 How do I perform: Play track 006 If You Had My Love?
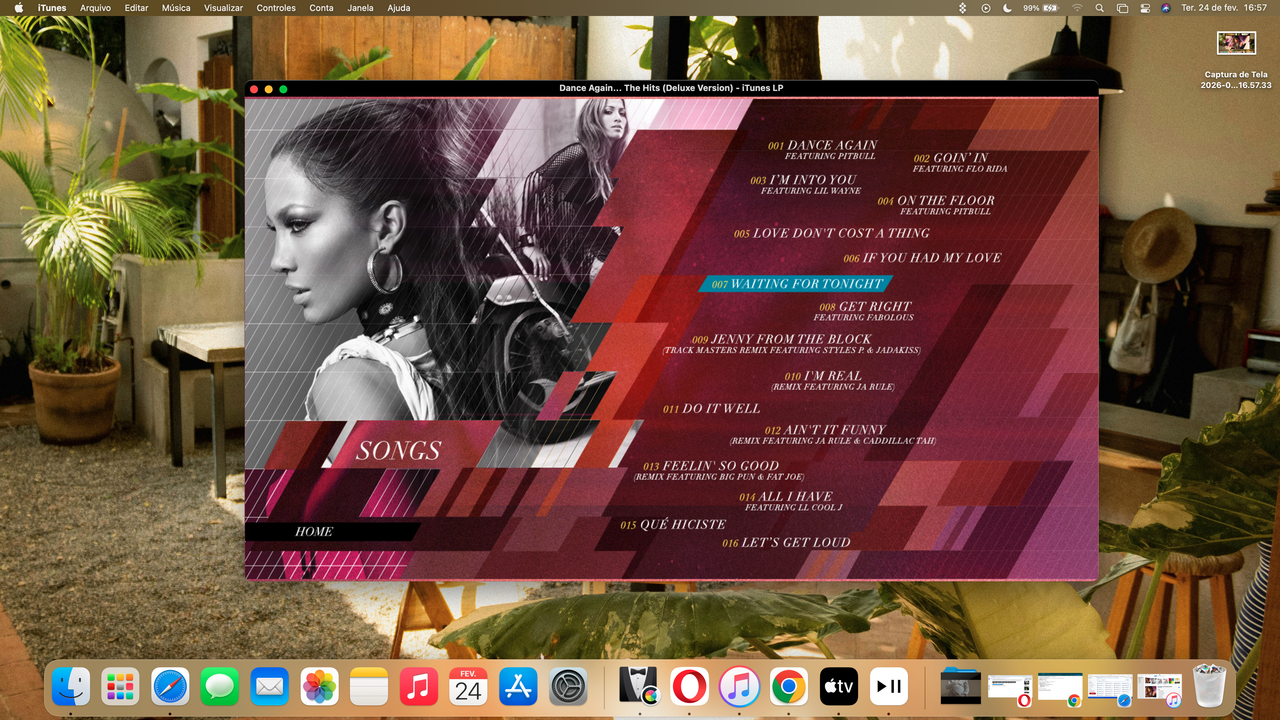922,258
